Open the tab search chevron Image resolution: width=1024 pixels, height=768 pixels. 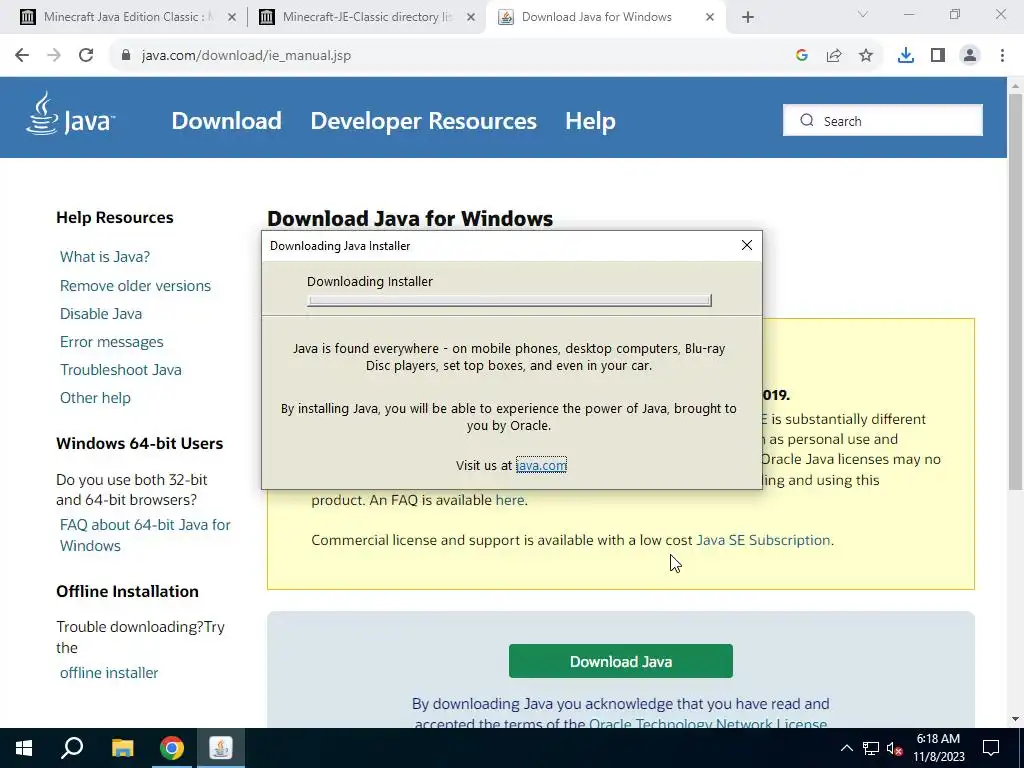(863, 14)
